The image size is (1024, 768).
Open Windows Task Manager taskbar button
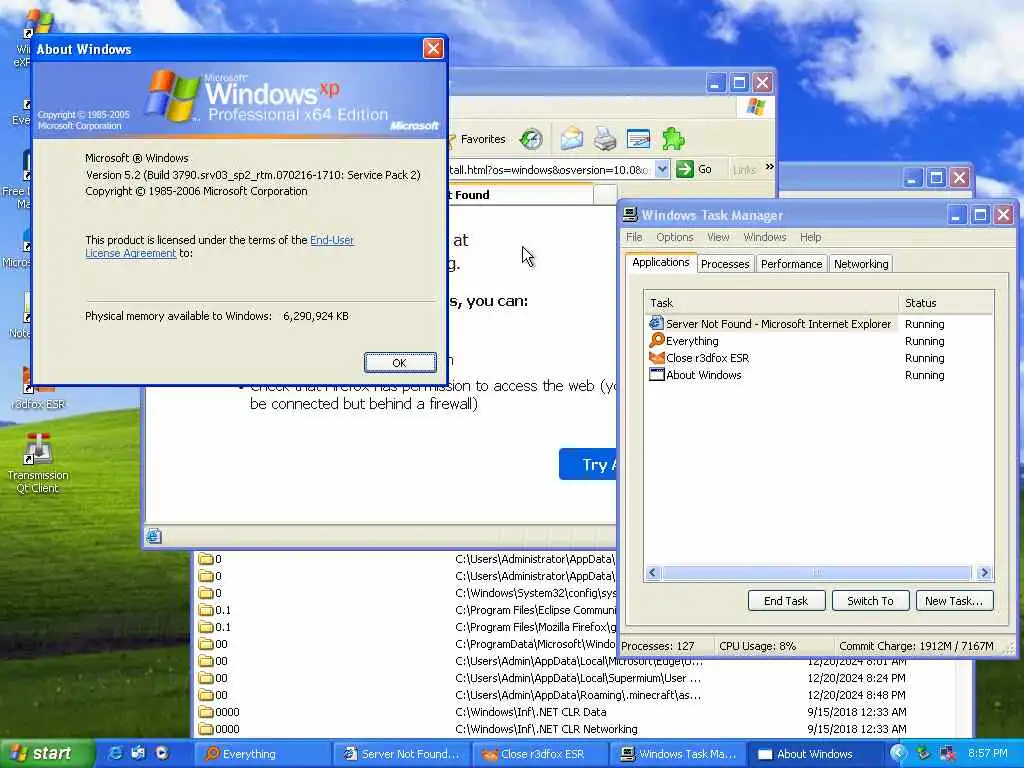(679, 754)
